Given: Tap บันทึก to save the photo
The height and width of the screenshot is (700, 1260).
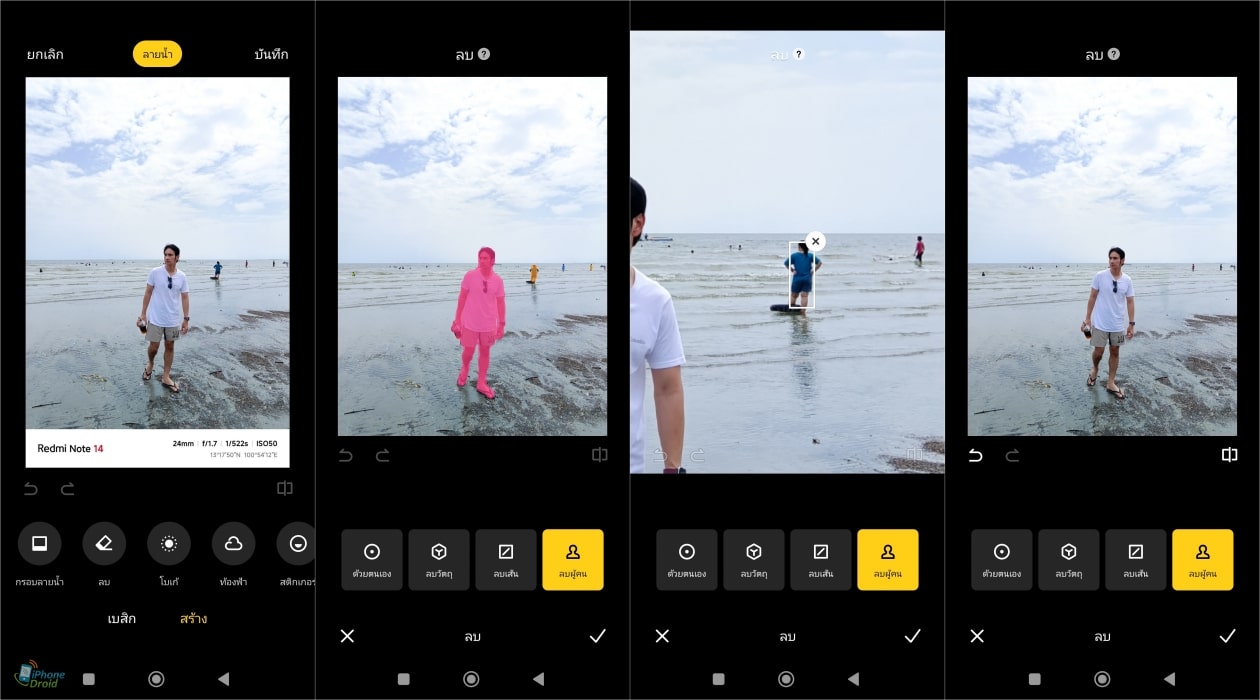Looking at the screenshot, I should pos(271,55).
